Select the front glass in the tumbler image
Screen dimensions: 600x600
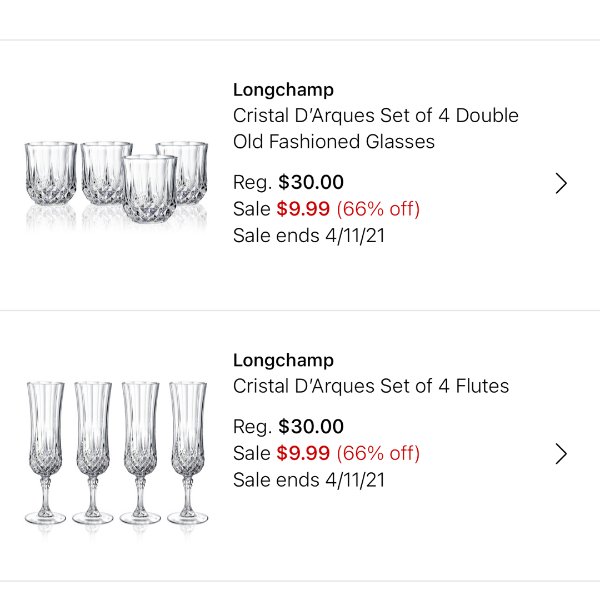[150, 189]
